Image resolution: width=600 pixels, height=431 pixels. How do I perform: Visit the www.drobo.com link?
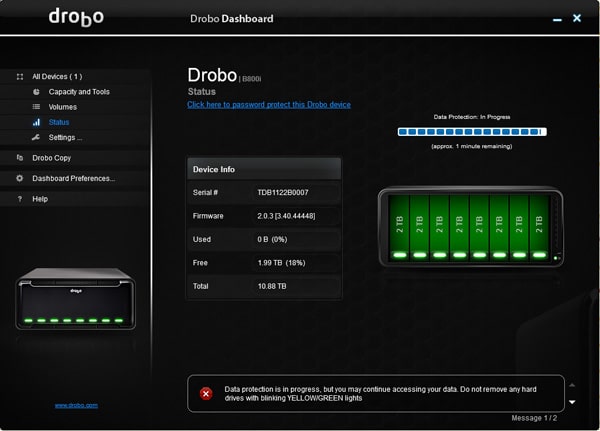pos(76,405)
